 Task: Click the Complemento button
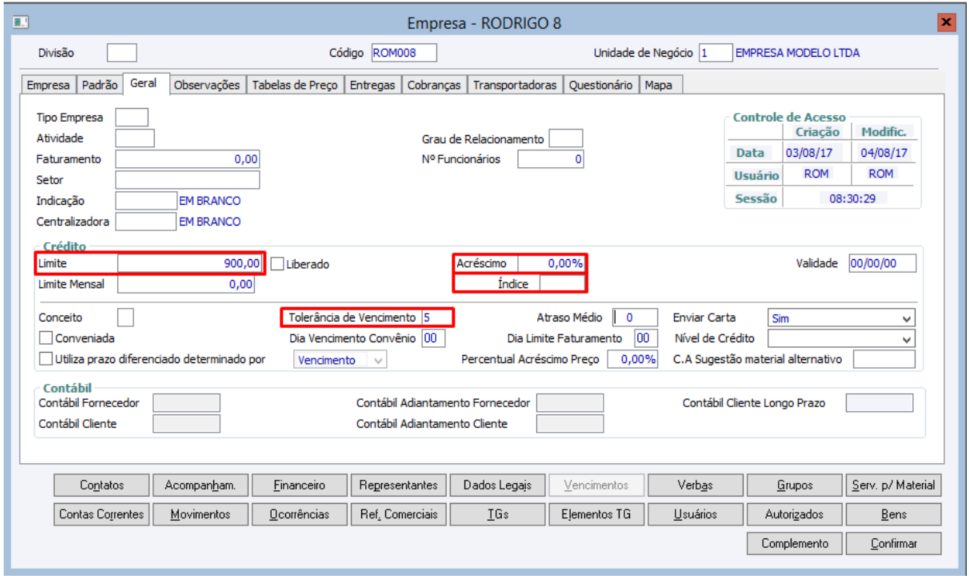coord(795,543)
